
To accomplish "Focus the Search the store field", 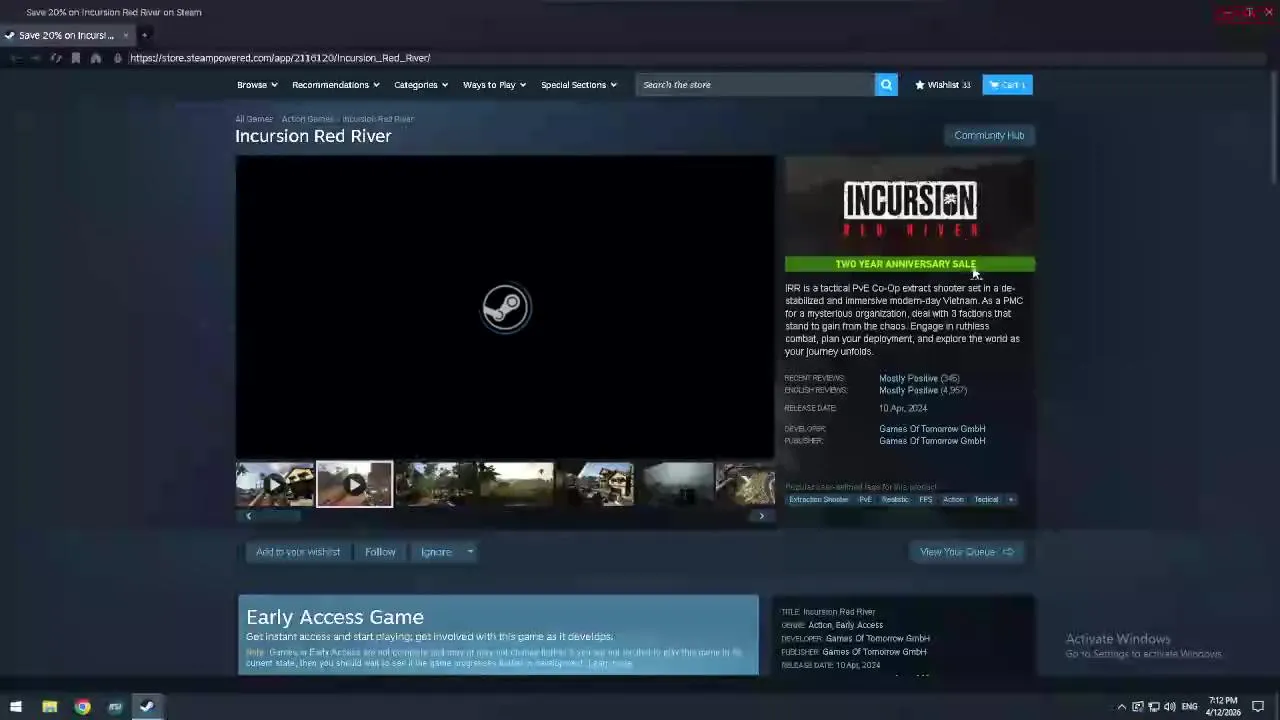I will coord(755,85).
